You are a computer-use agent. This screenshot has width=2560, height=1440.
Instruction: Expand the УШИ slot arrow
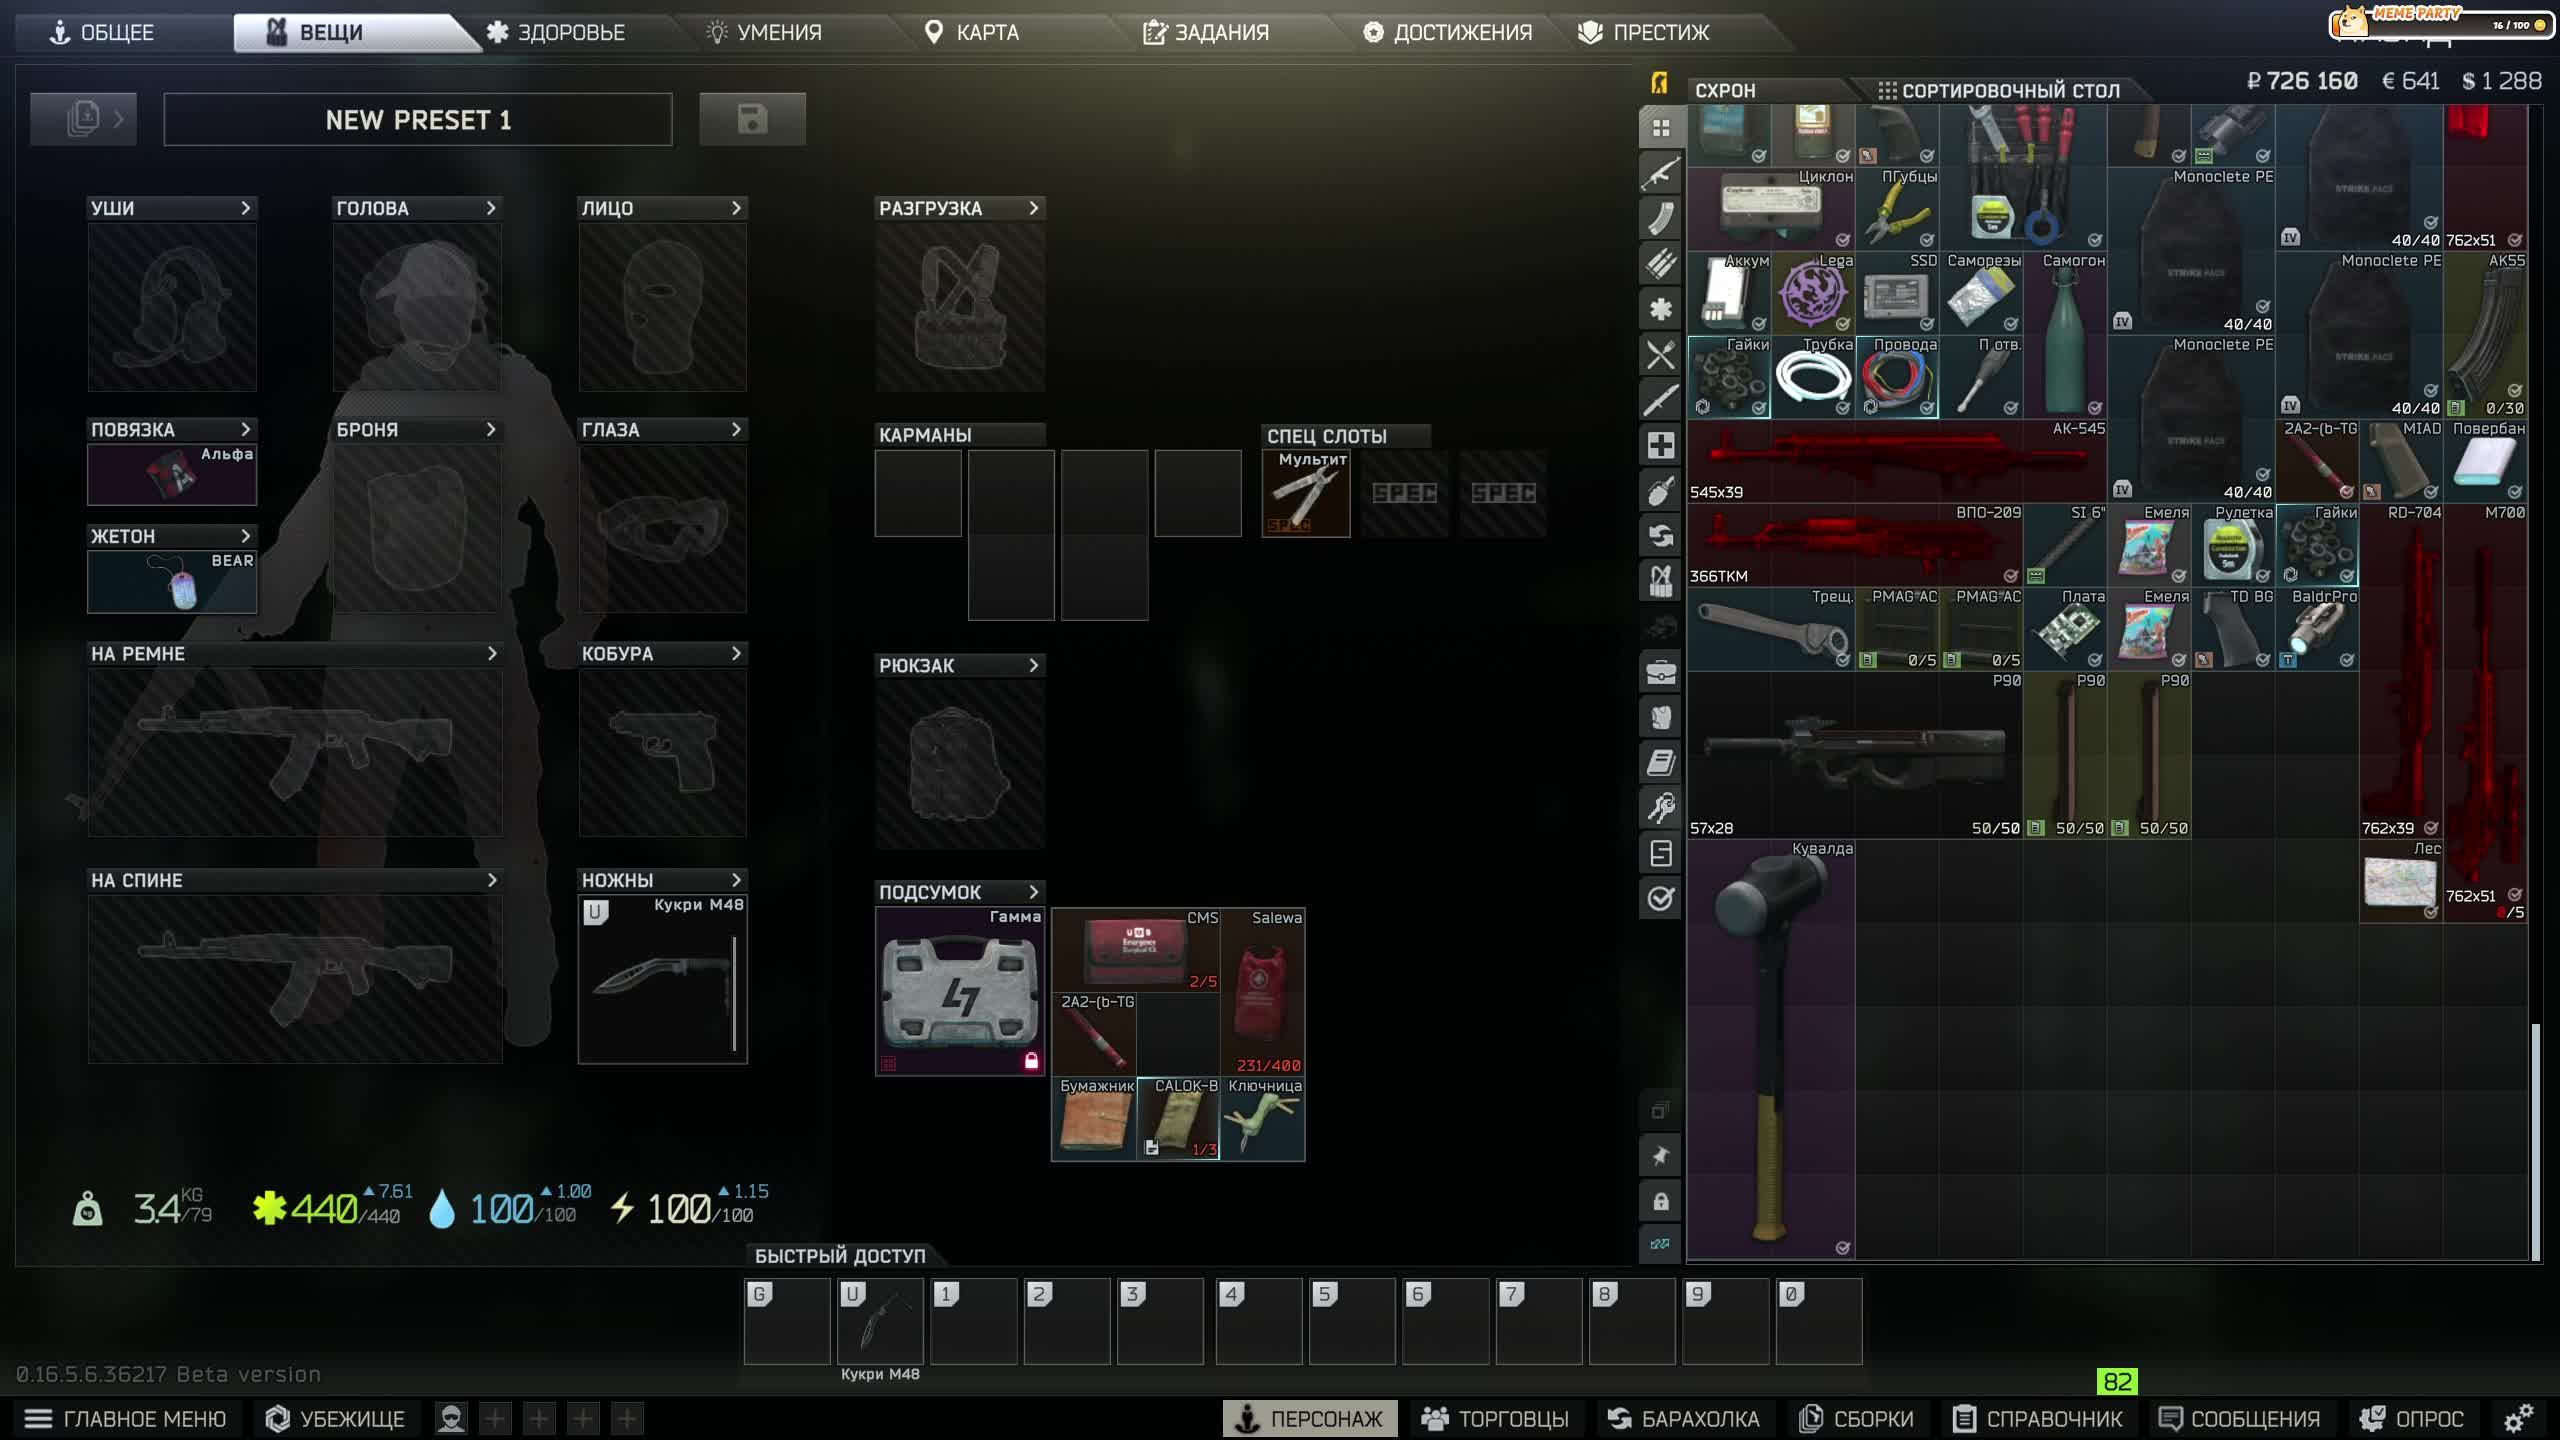[245, 208]
